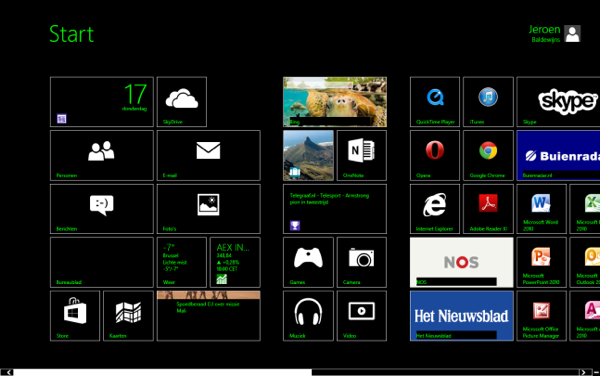Launch Microsoft PowerPoint 2010
Image resolution: width=600 pixels, height=376 pixels.
[541, 262]
